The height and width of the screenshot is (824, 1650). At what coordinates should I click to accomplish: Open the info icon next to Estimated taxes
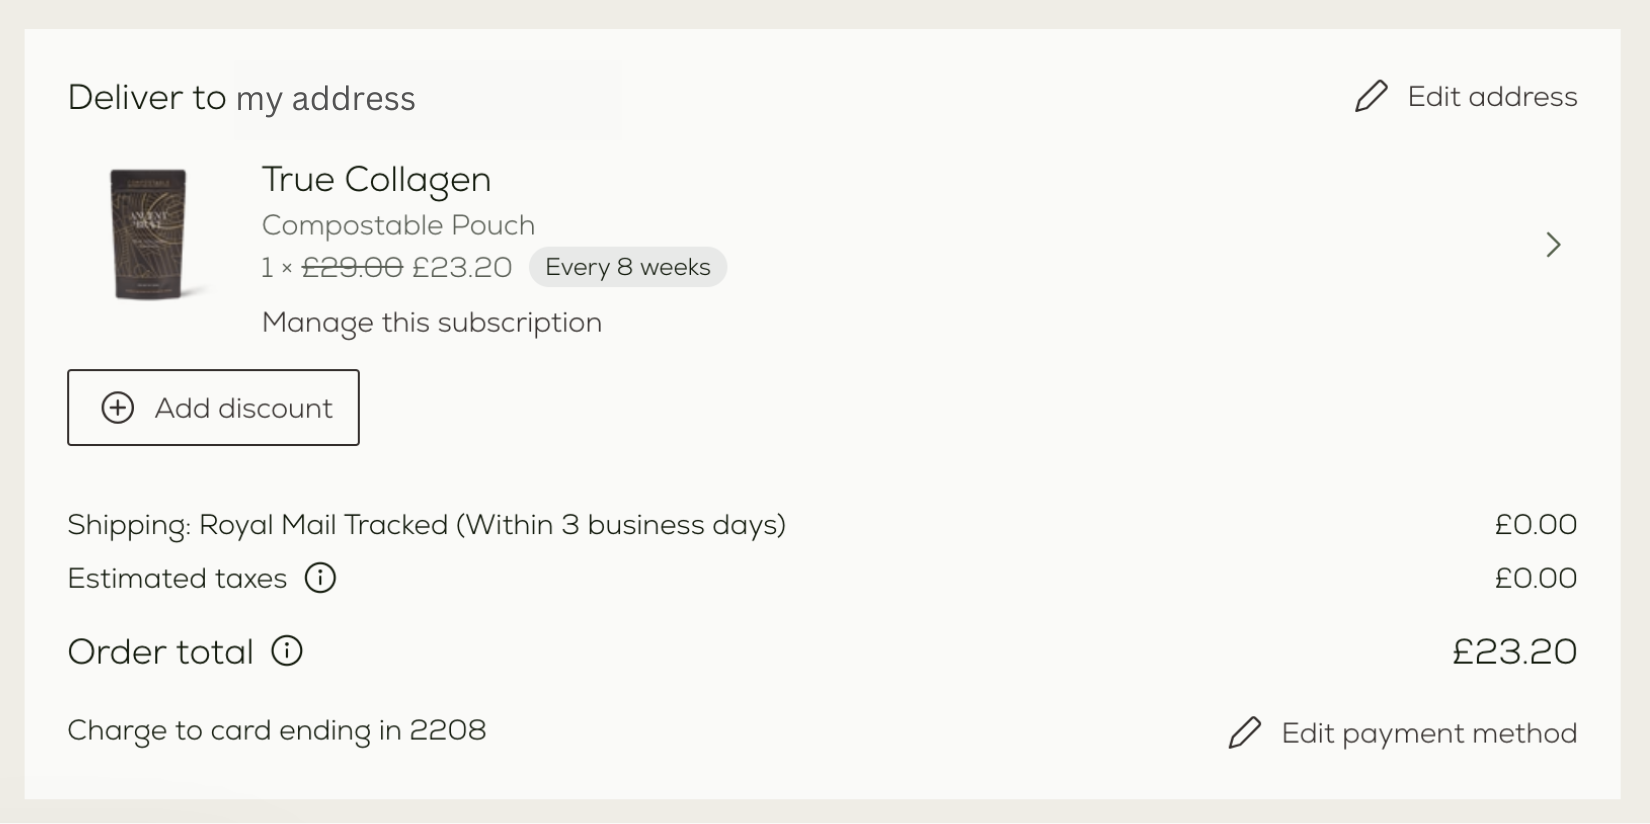tap(320, 578)
